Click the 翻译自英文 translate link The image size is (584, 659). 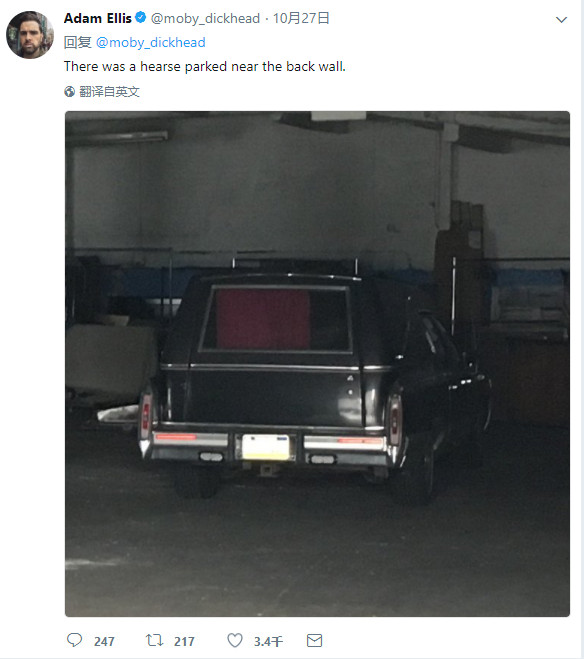pos(109,92)
